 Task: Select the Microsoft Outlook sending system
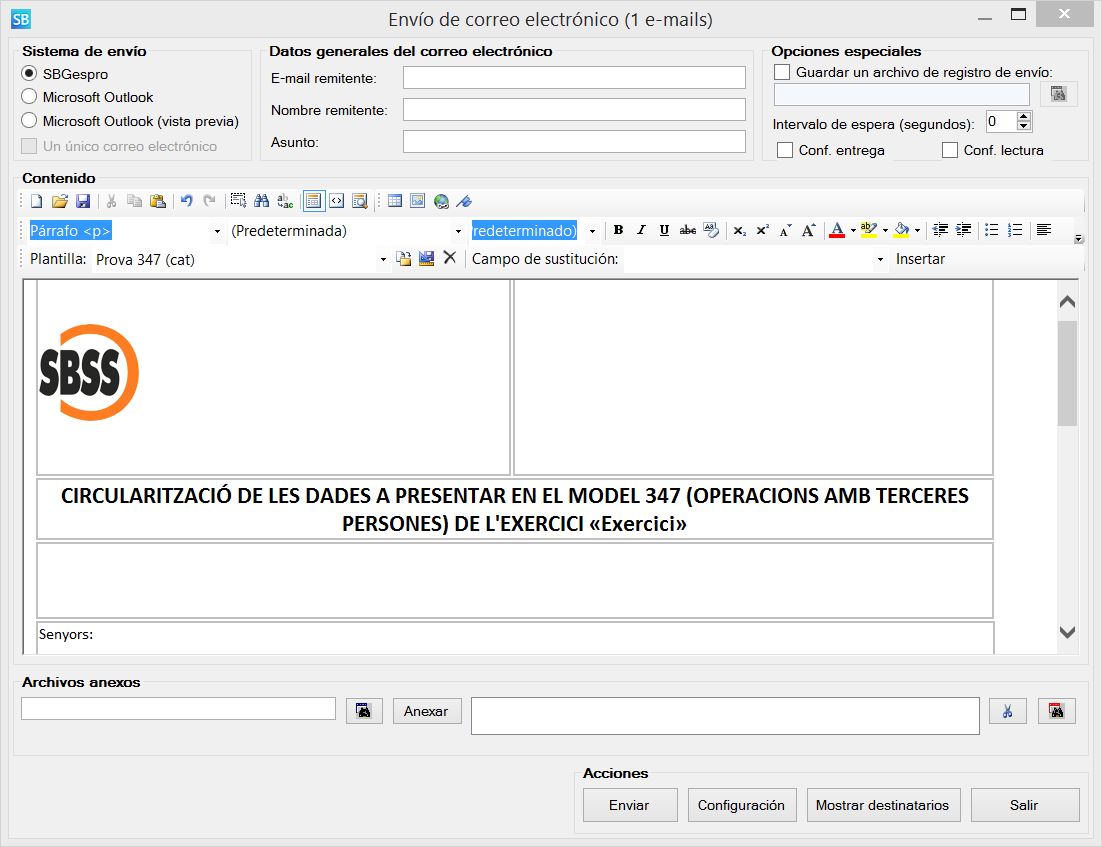29,97
